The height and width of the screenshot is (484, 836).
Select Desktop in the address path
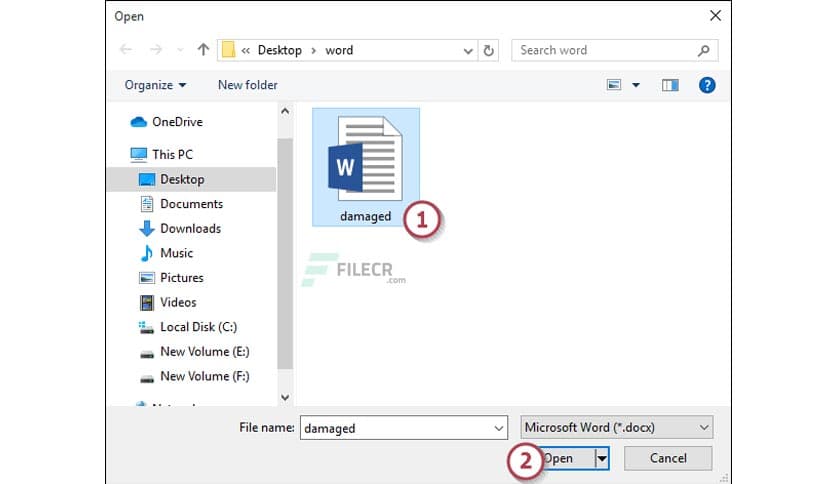click(279, 50)
